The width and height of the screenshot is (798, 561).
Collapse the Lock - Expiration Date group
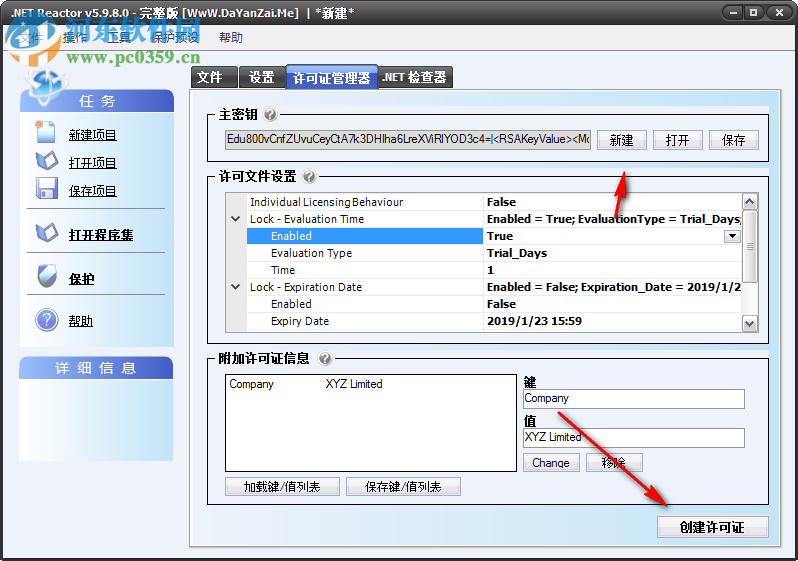[236, 287]
